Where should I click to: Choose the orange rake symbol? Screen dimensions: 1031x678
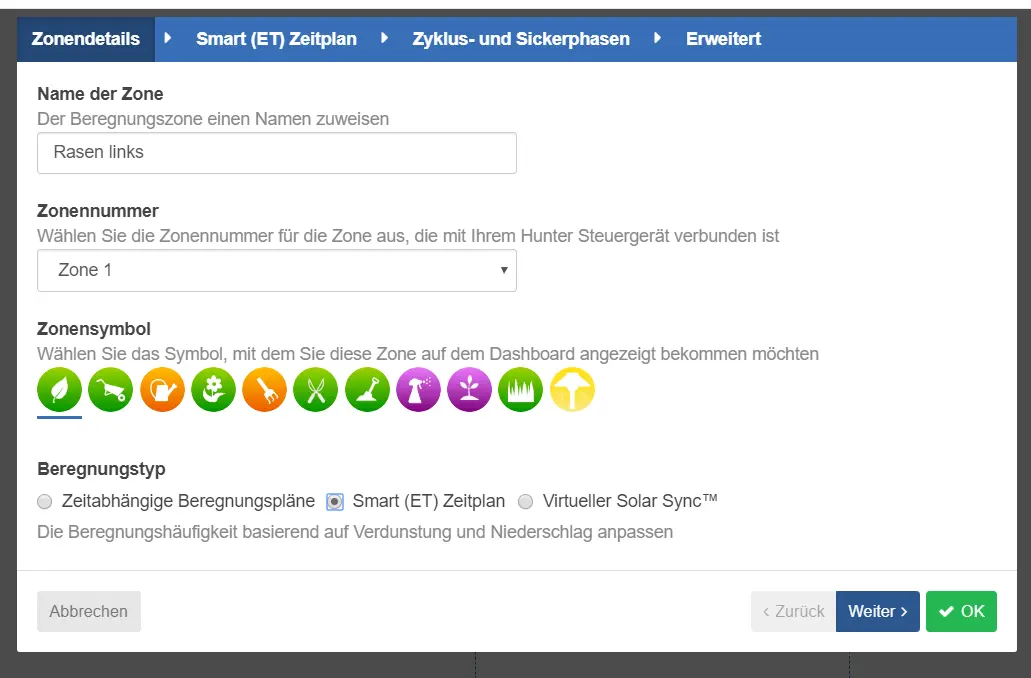[x=264, y=390]
